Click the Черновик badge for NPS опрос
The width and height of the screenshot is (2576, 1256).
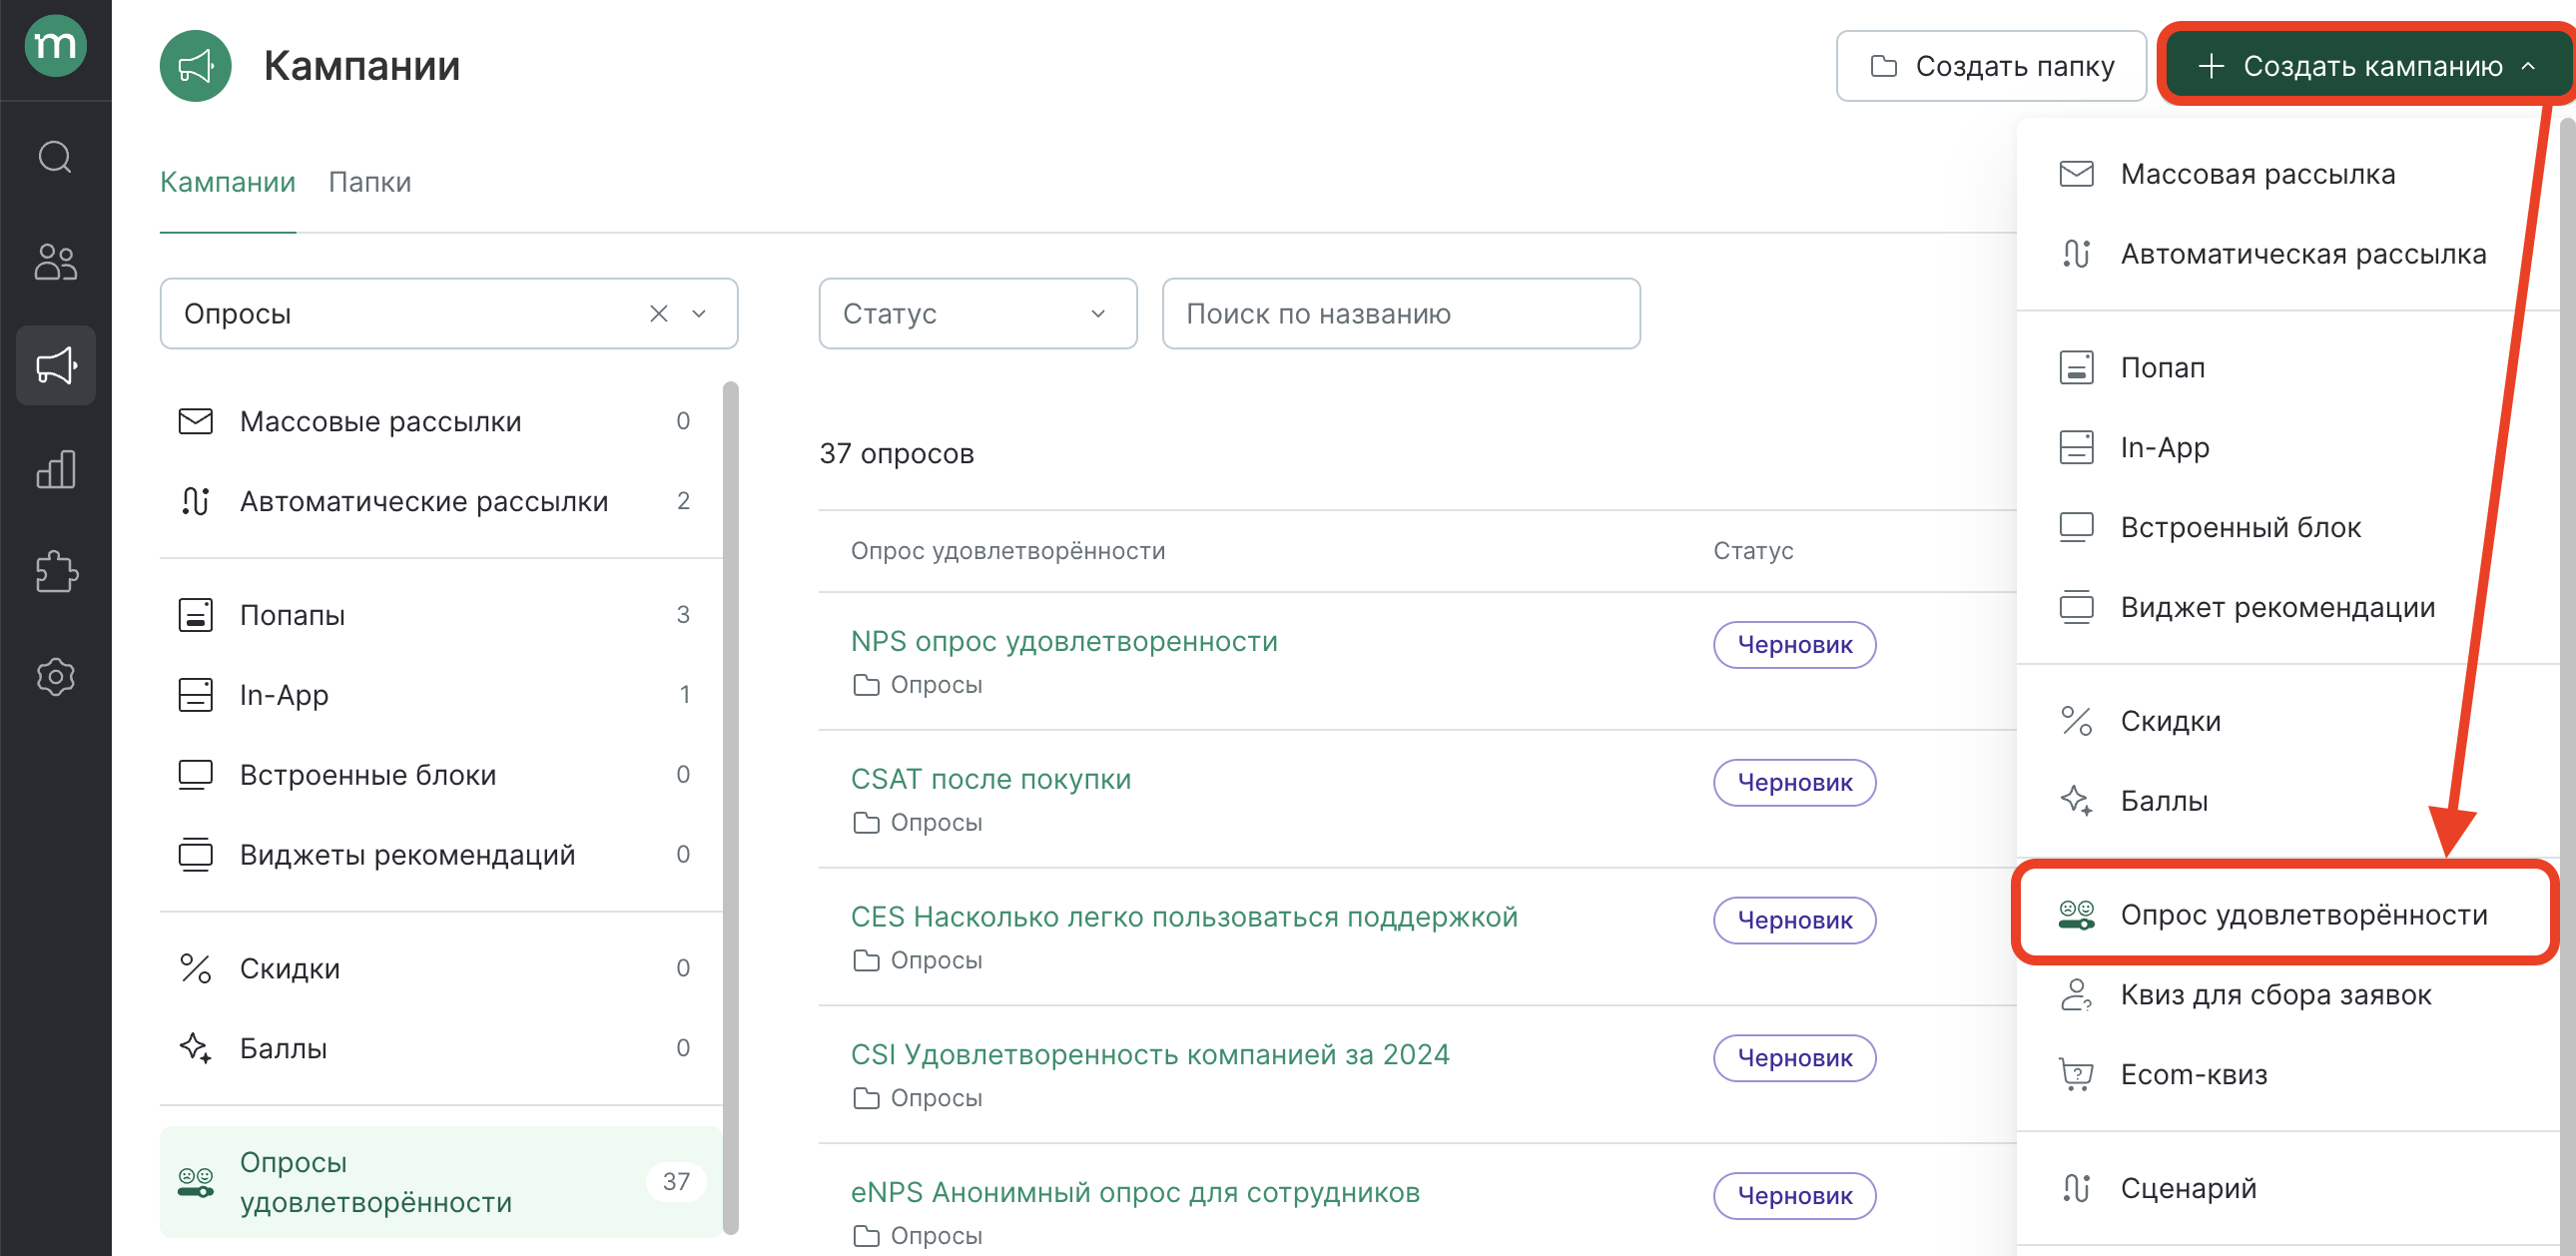coord(1794,645)
